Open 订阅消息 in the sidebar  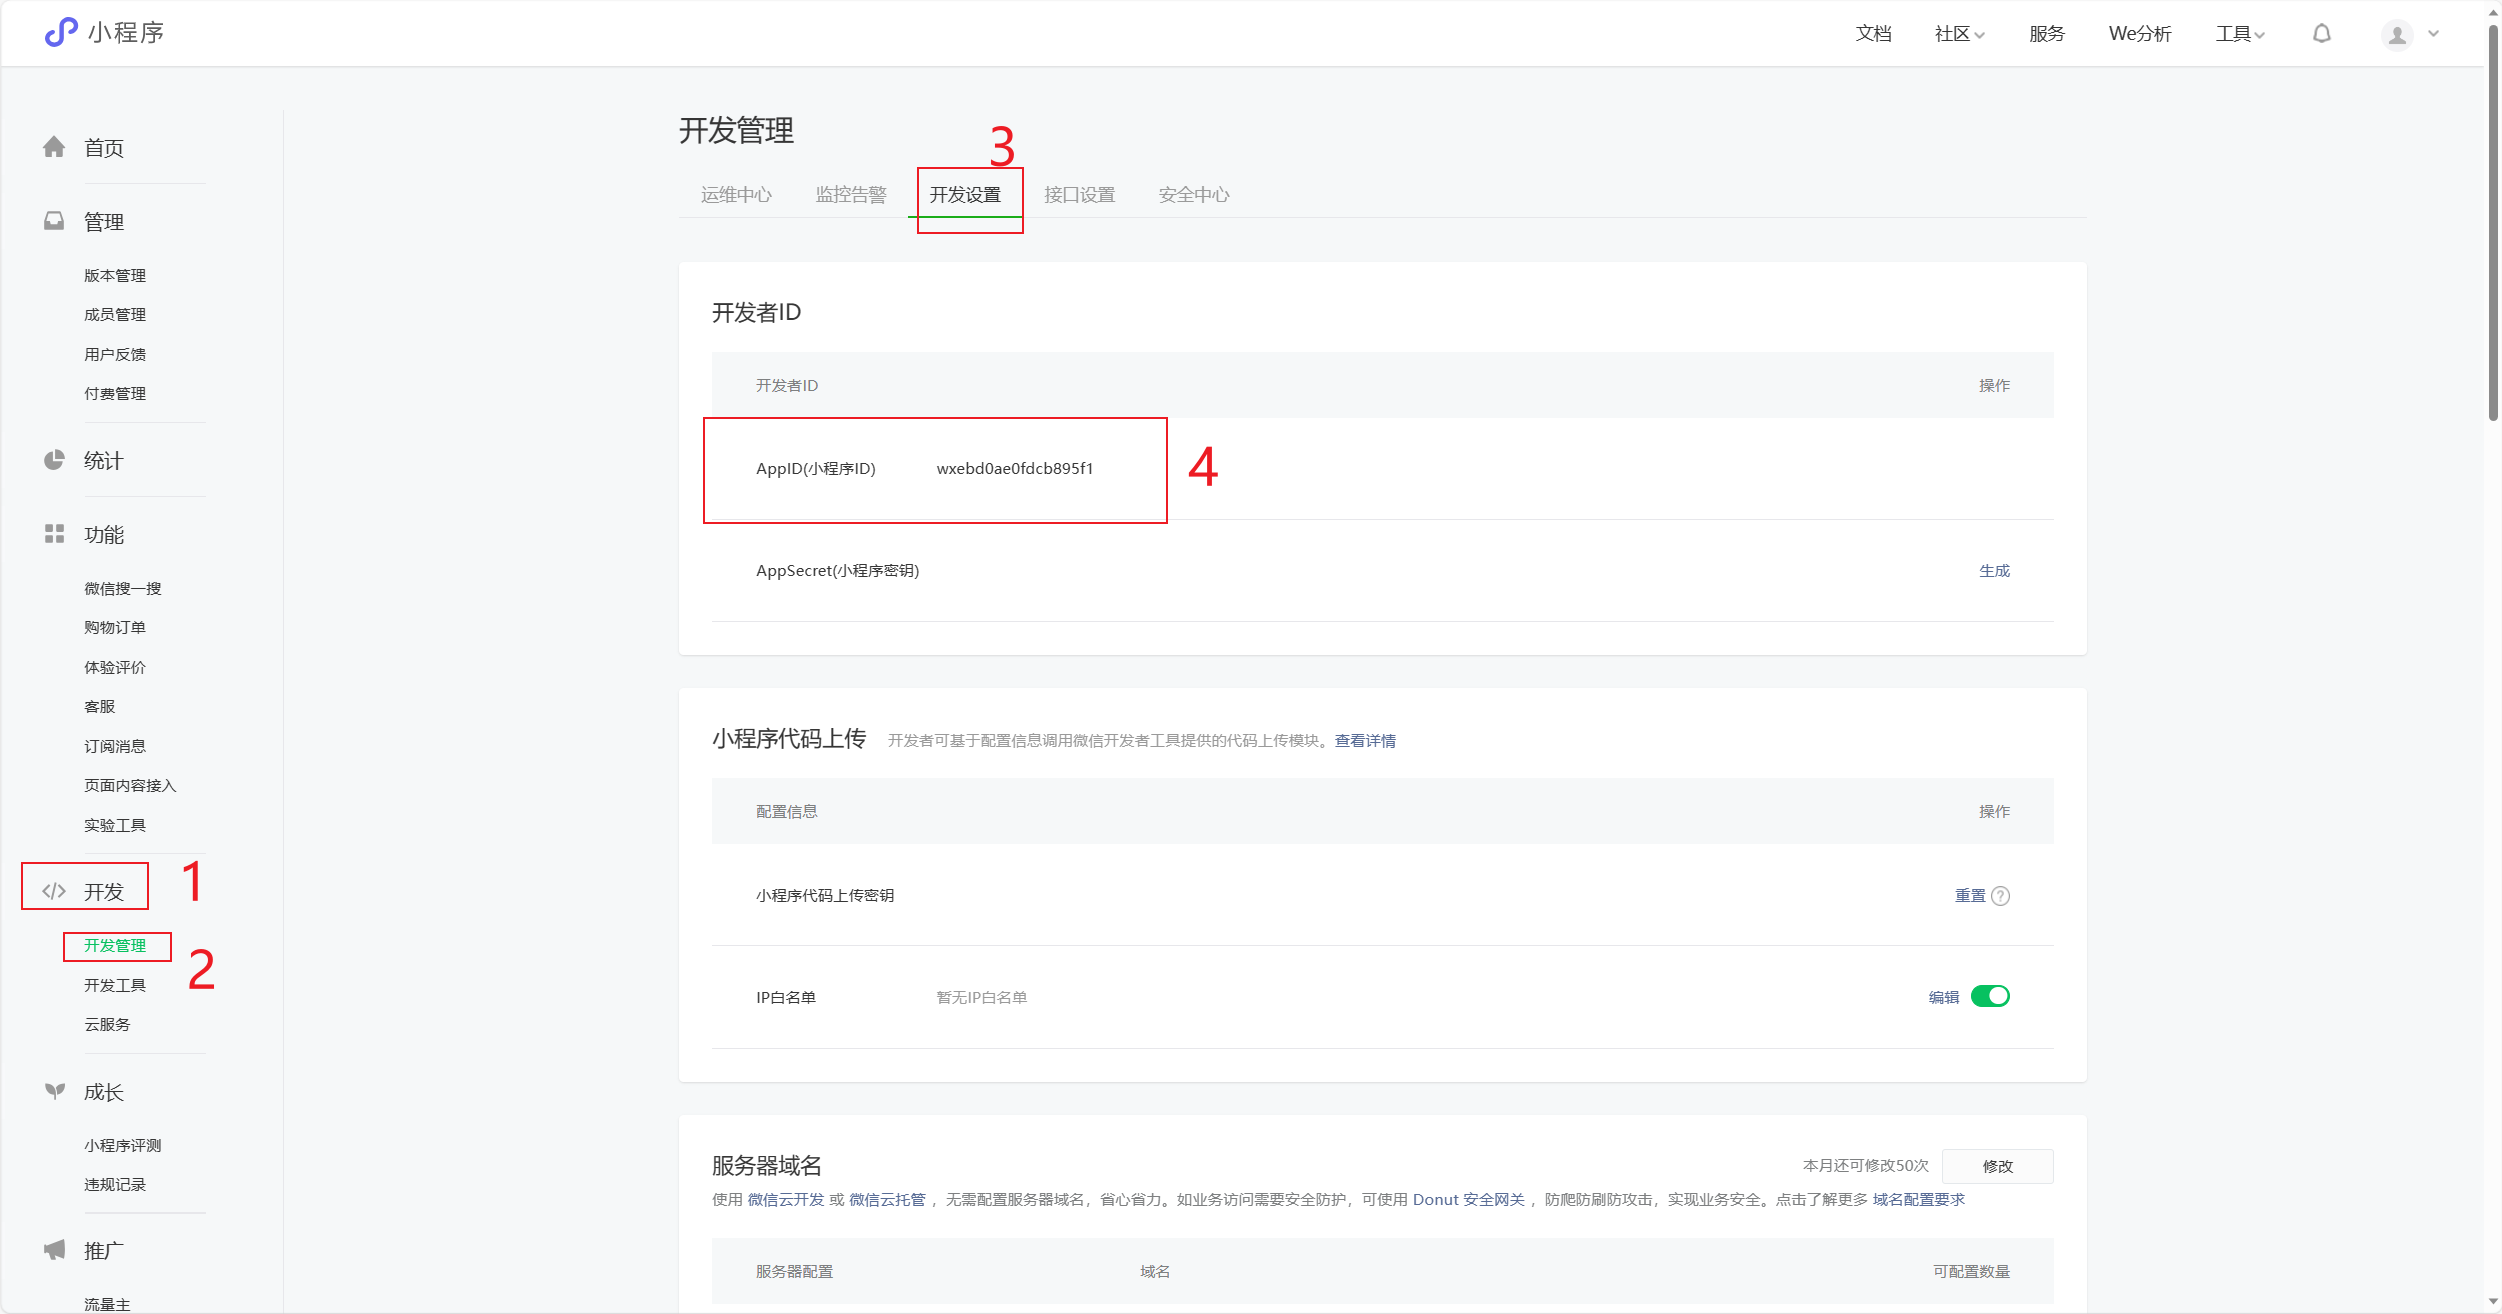click(115, 747)
